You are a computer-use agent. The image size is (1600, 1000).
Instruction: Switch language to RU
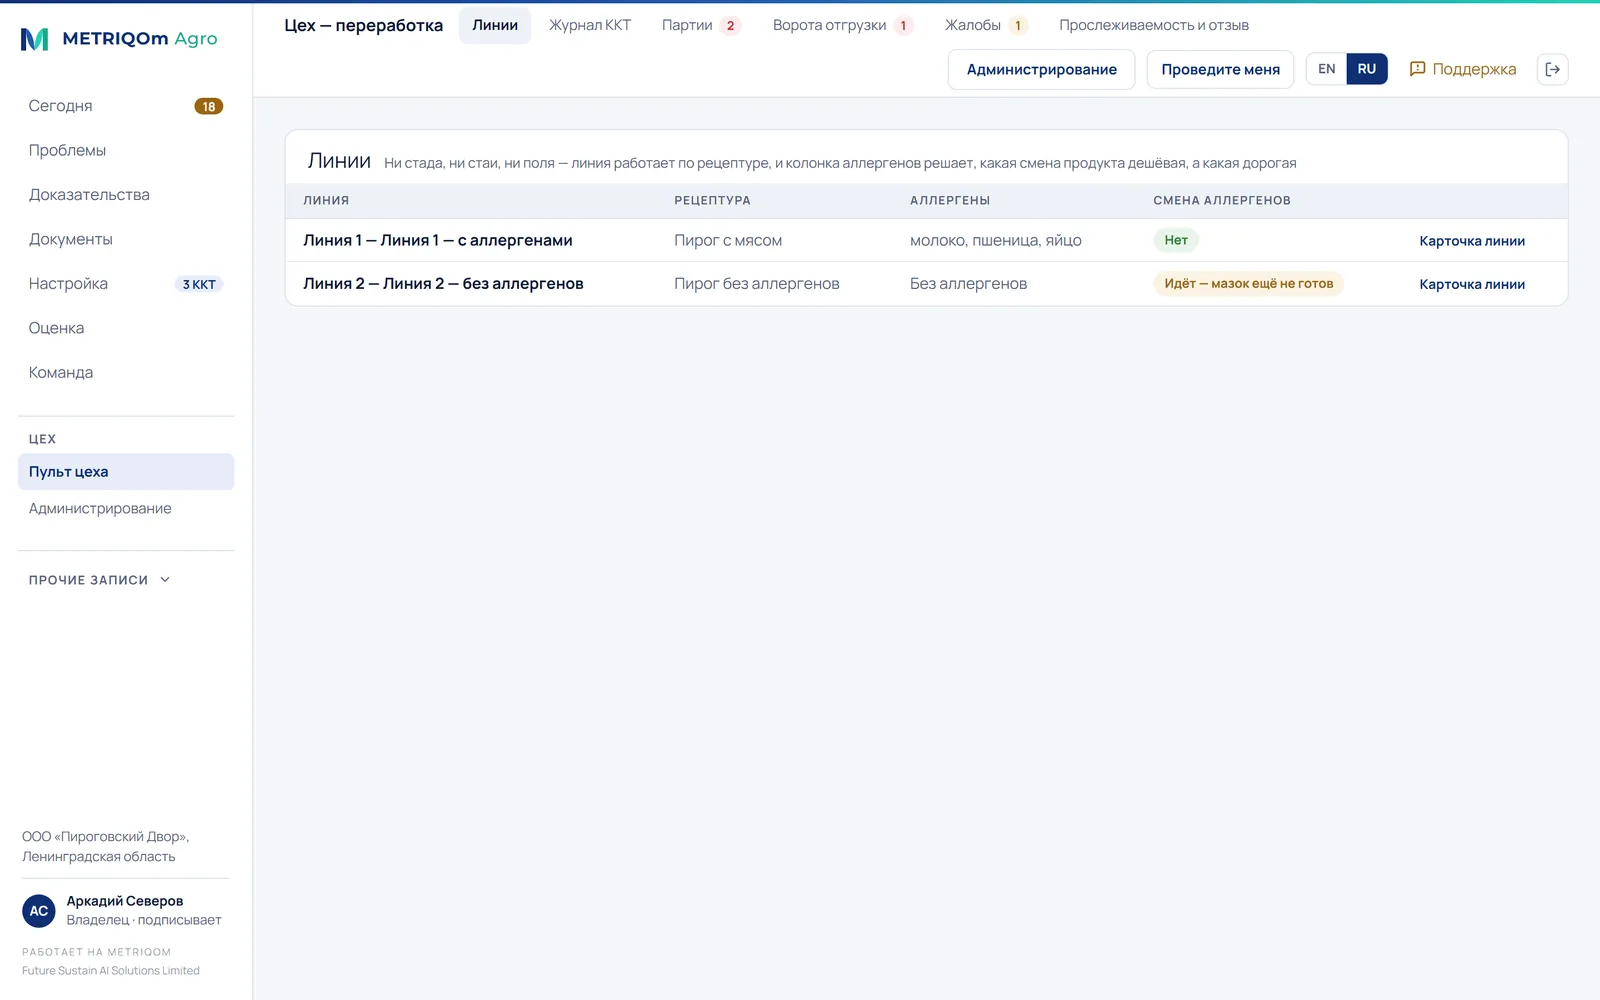click(x=1367, y=69)
